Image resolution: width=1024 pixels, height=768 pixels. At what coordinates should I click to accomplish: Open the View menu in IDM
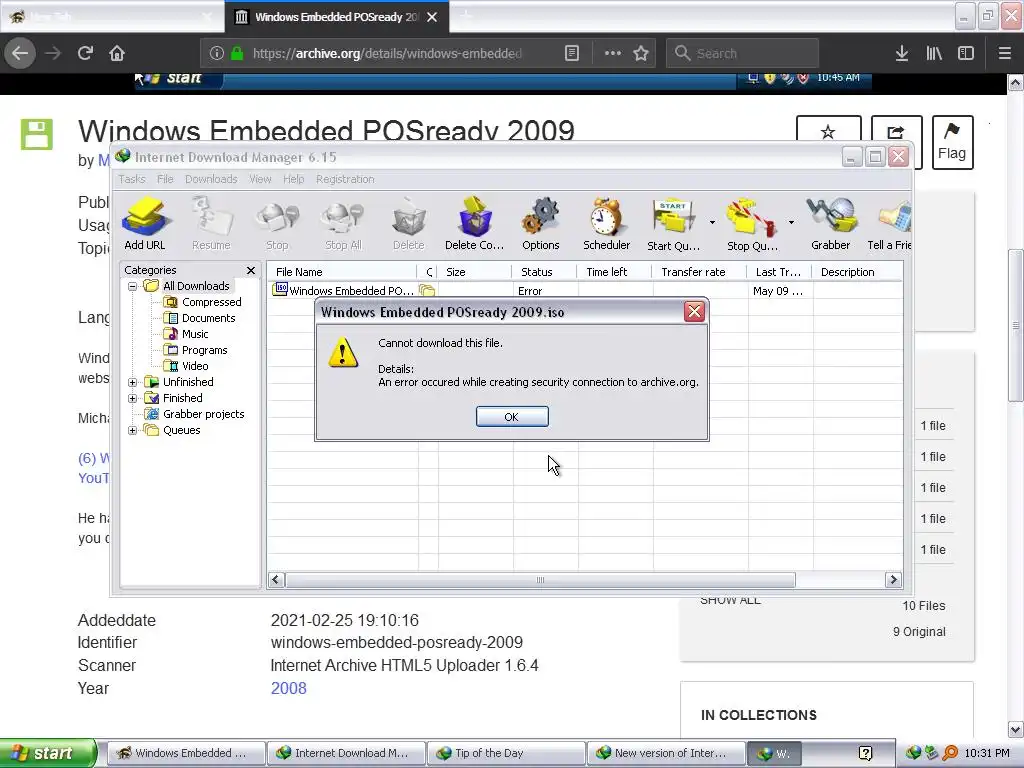tap(260, 179)
